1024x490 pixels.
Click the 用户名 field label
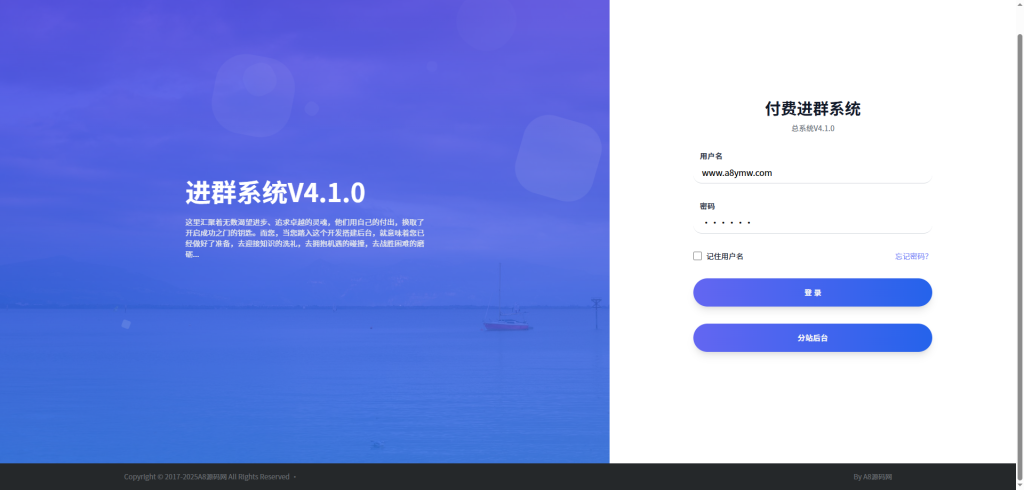pyautogui.click(x=711, y=156)
